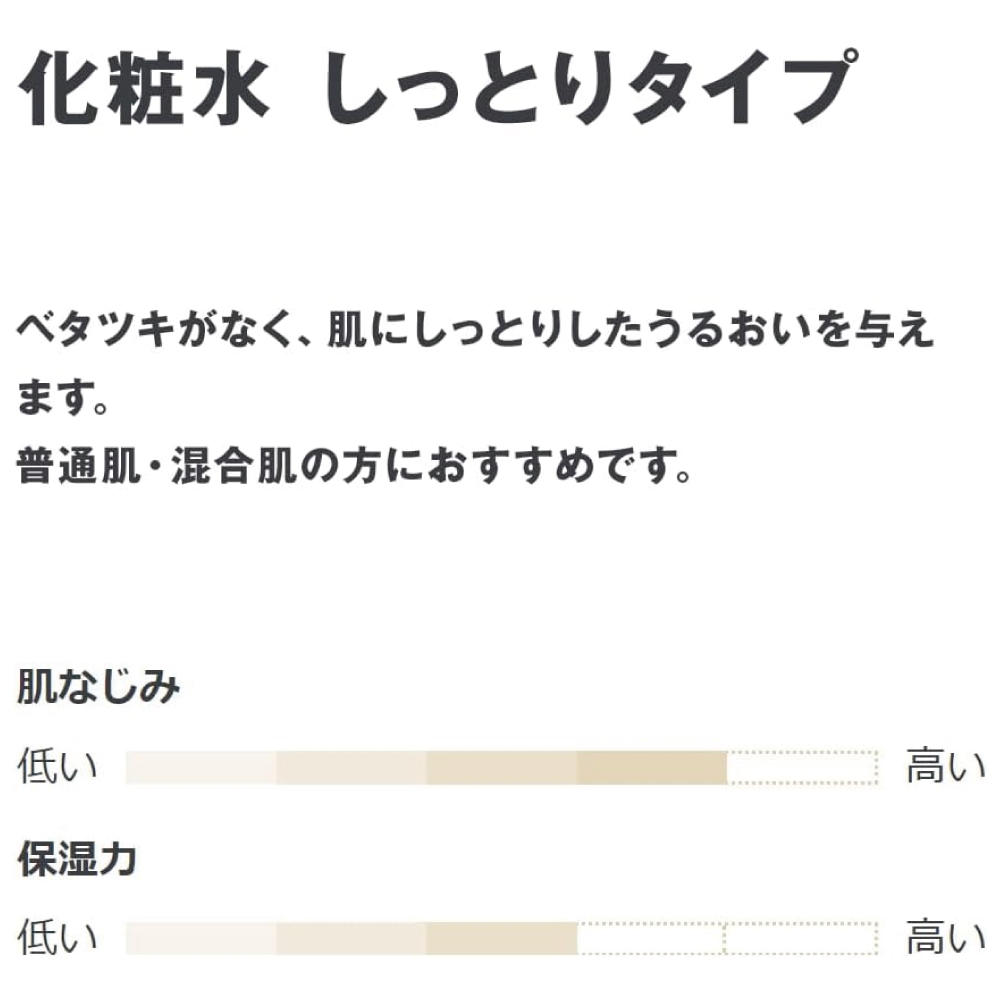Click the description line starting with ベタツキがなく

click(475, 331)
